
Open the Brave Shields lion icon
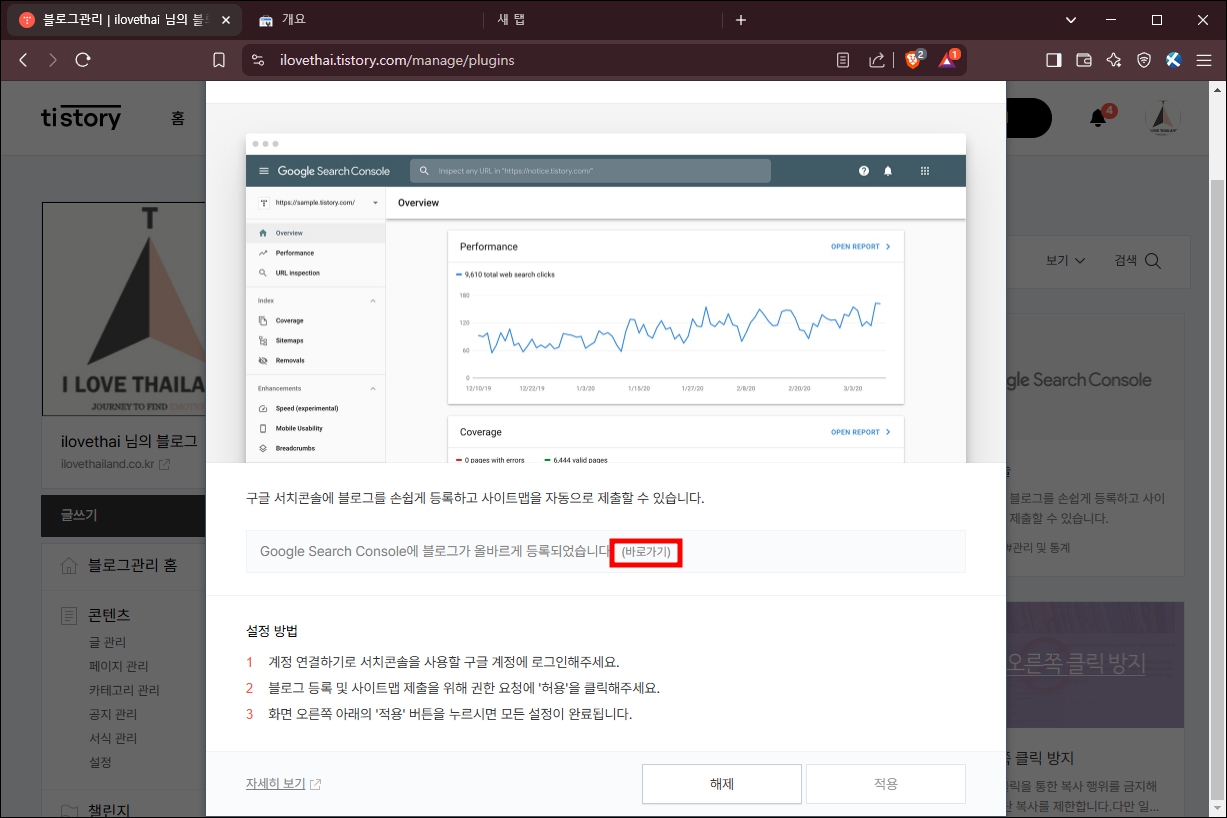pyautogui.click(x=913, y=60)
